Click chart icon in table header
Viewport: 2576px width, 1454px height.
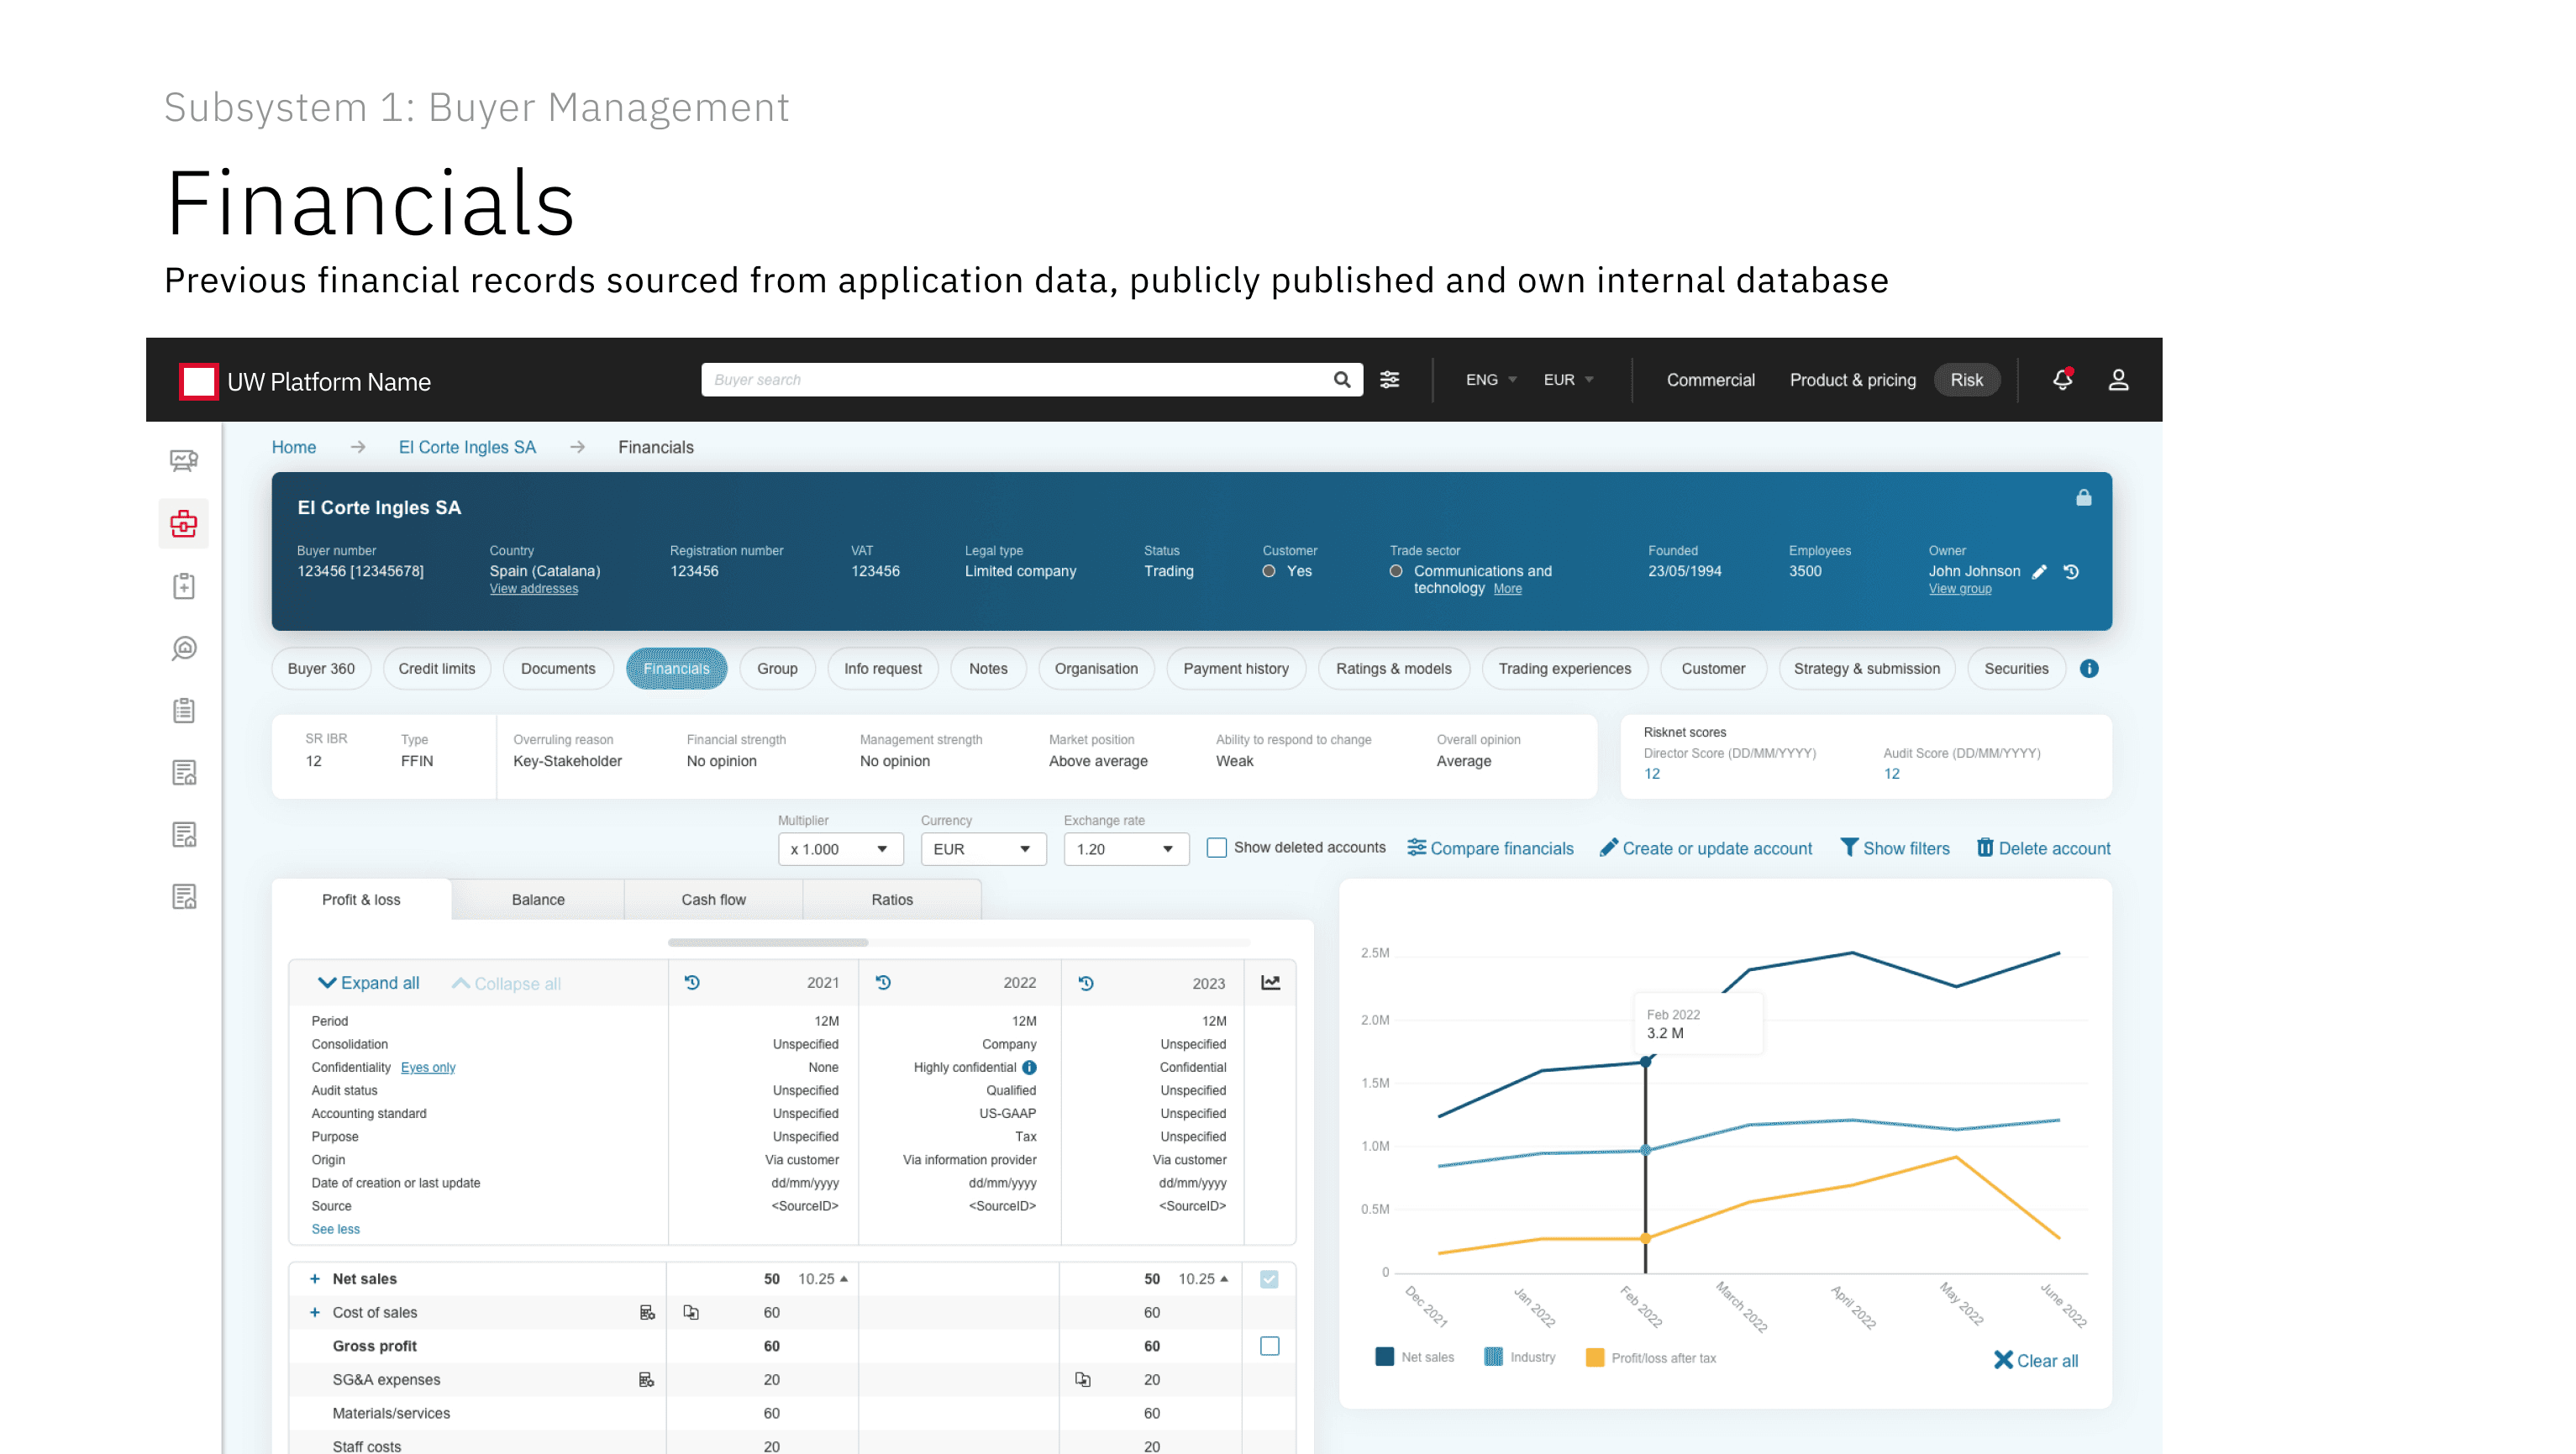tap(1270, 983)
